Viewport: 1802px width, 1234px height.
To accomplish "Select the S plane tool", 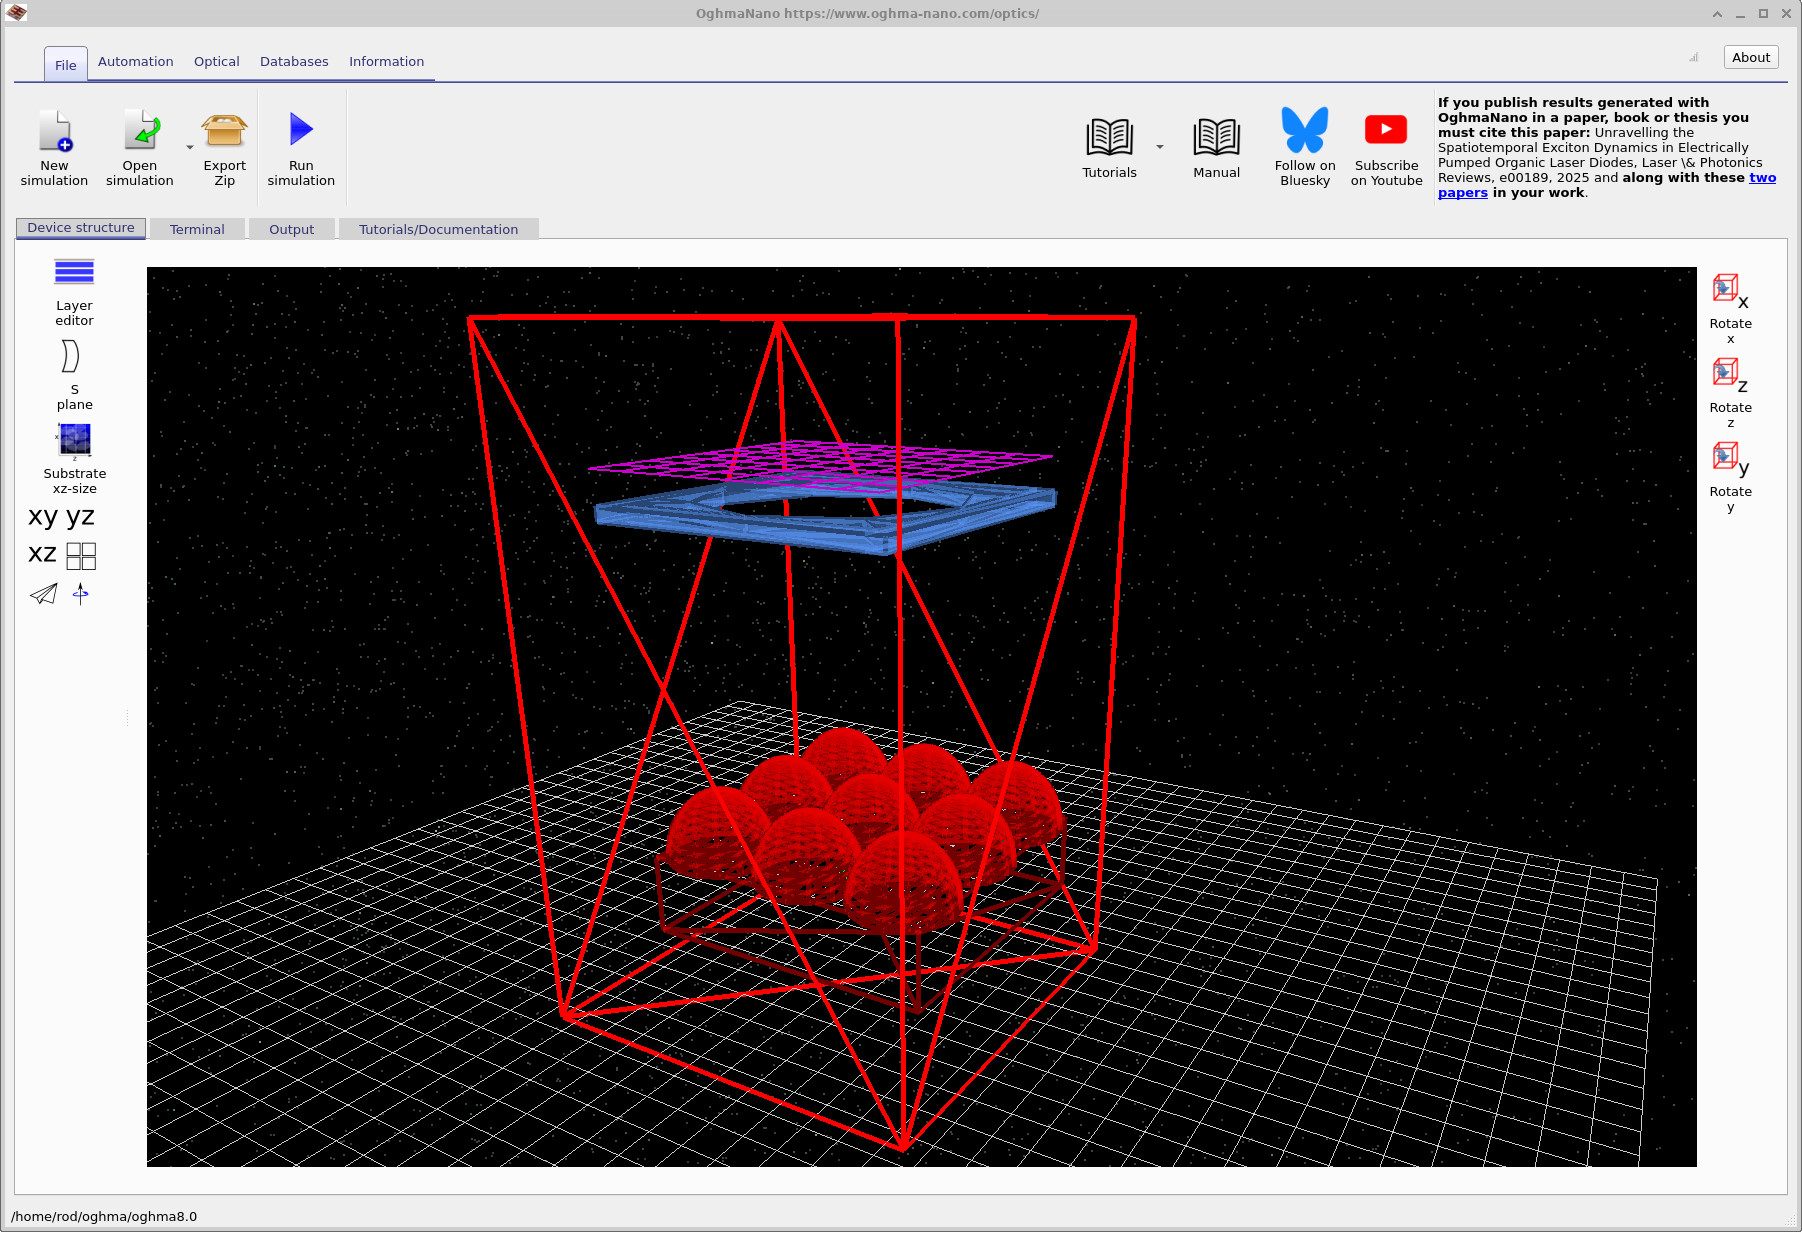I will tap(73, 358).
